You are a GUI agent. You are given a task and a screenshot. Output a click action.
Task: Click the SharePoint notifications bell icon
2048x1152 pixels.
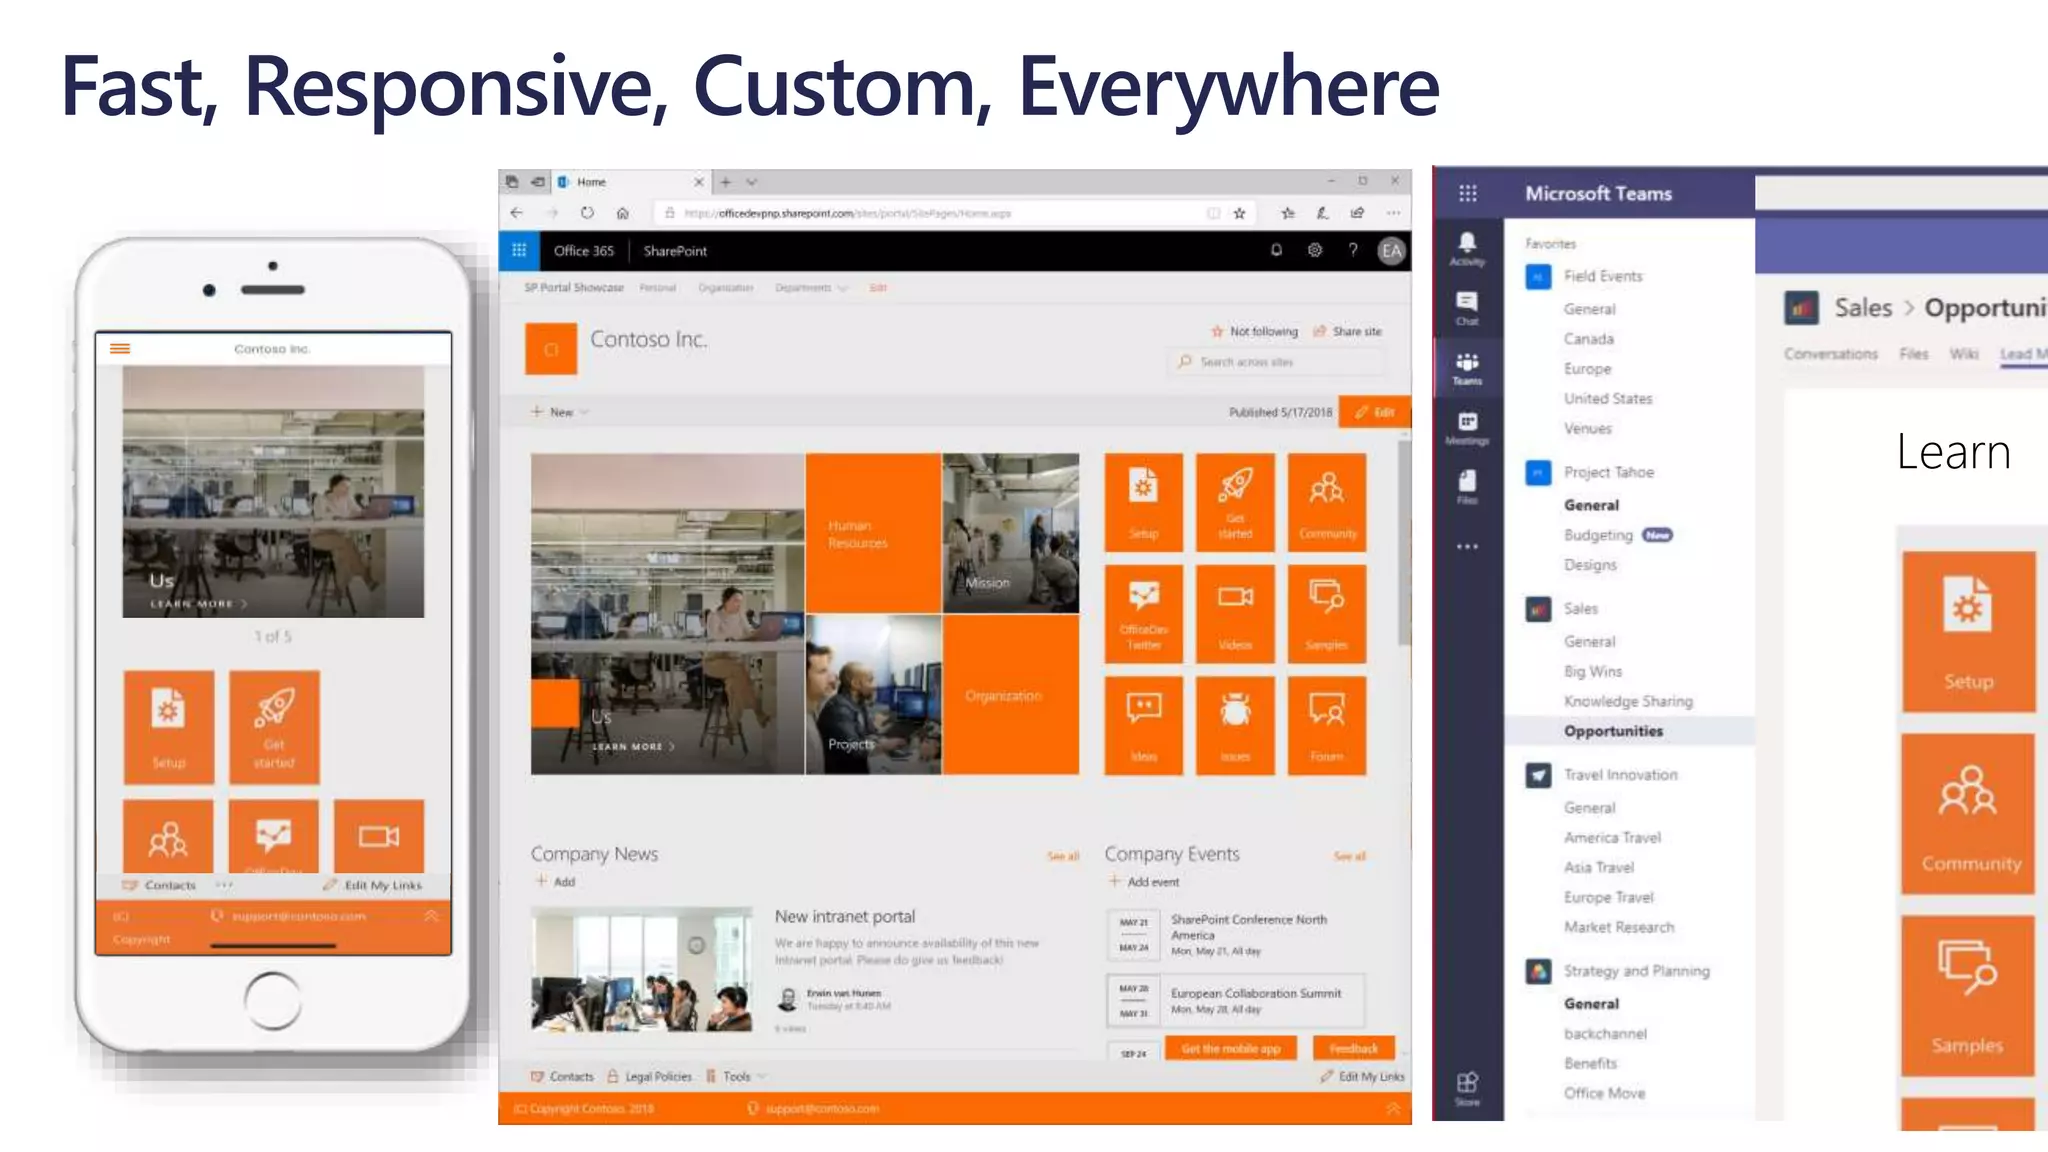pos(1276,251)
